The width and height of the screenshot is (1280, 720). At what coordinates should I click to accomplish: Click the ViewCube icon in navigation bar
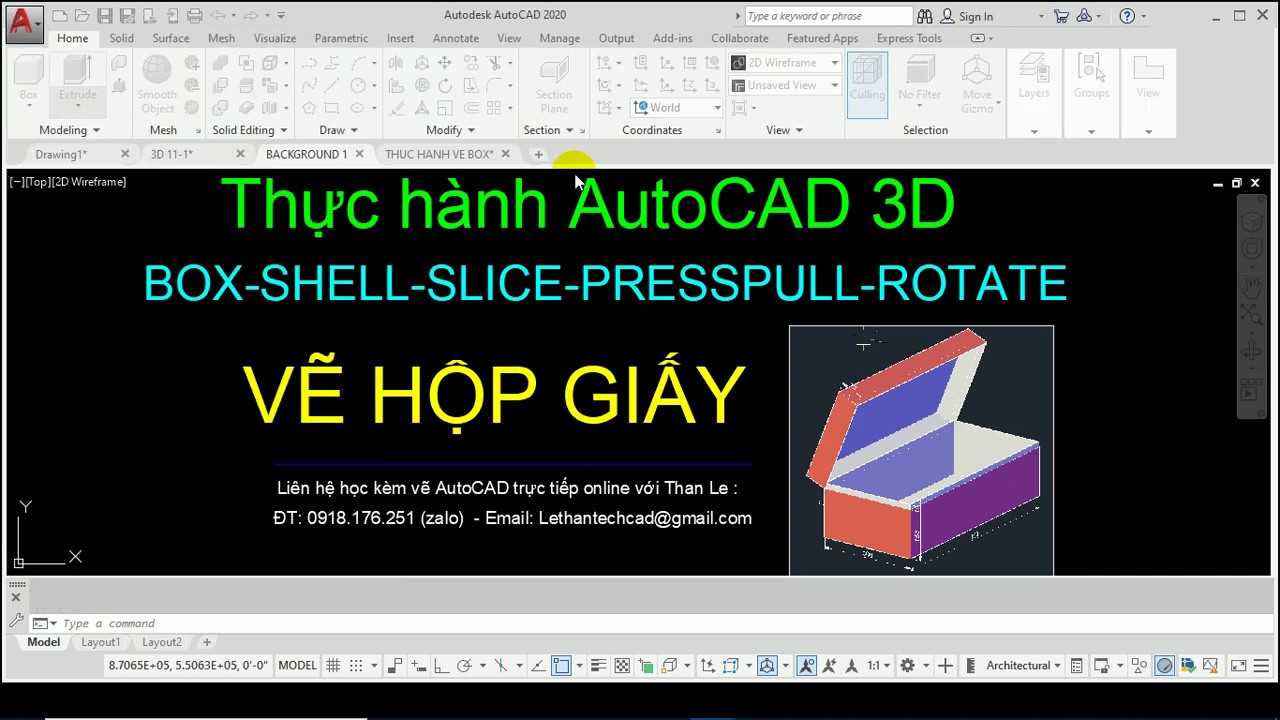[x=1252, y=221]
